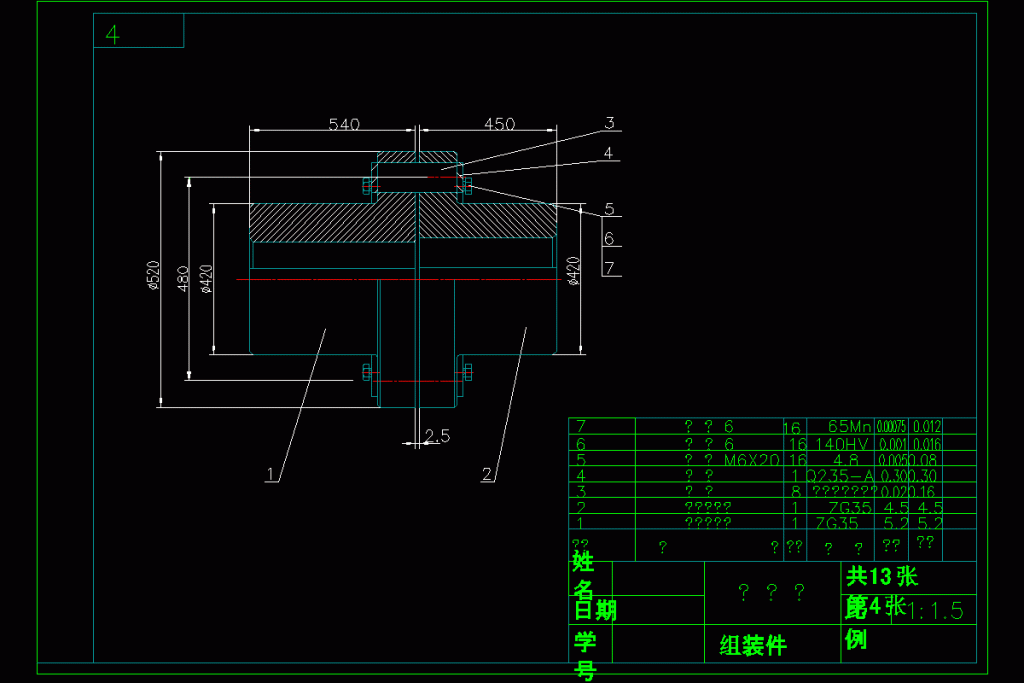
Task: Click the underlined balloon label 2
Action: 487,474
